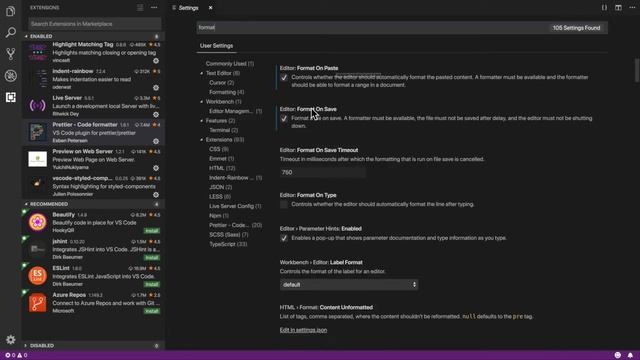Switch to the Settings editor tab
Viewport: 640px width, 360px height.
pos(188,8)
